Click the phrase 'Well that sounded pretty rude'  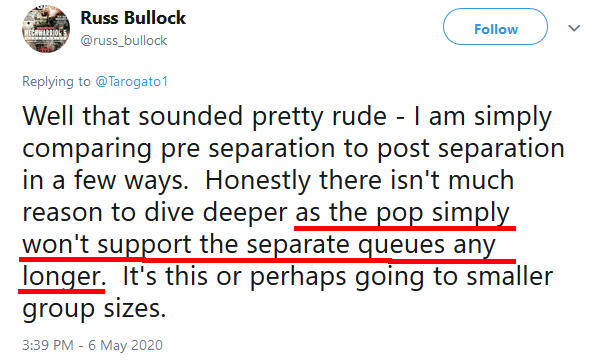[205, 116]
